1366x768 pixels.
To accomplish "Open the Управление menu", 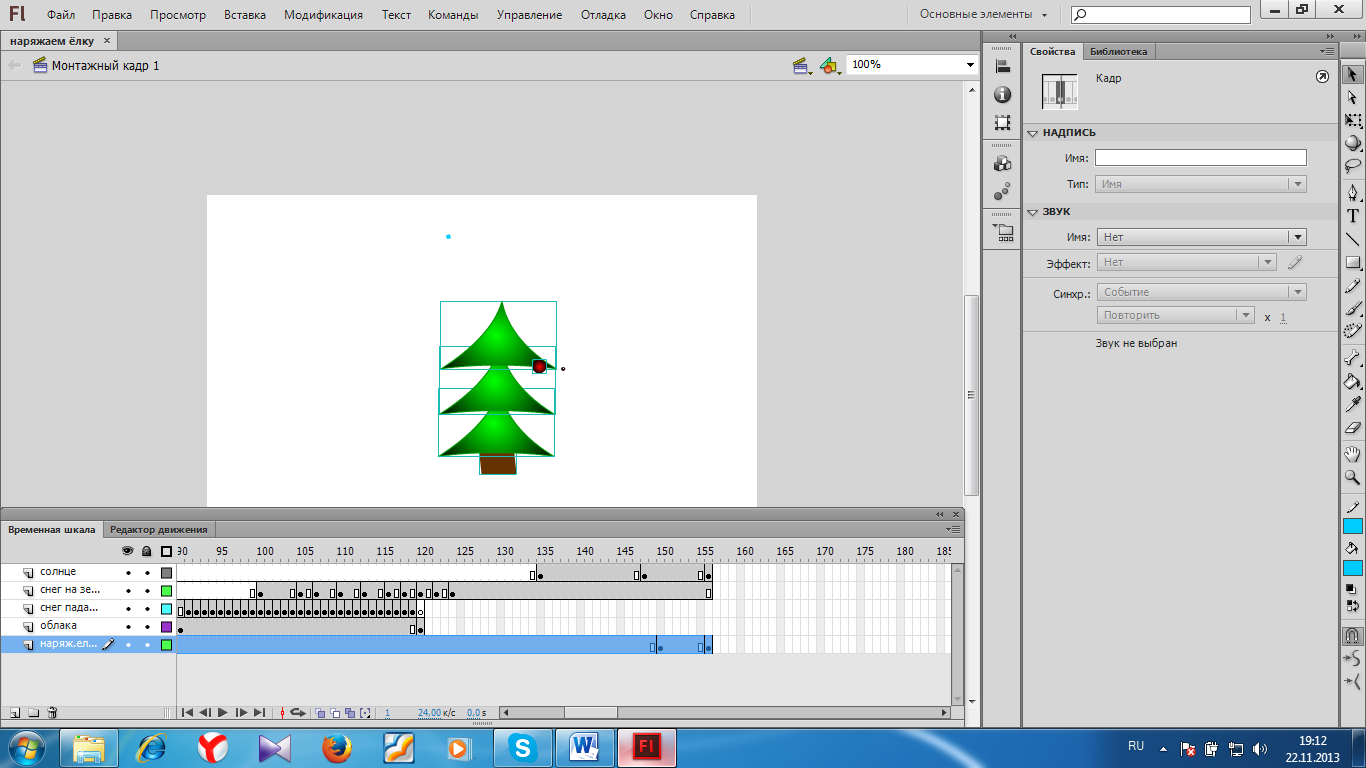I will click(529, 15).
